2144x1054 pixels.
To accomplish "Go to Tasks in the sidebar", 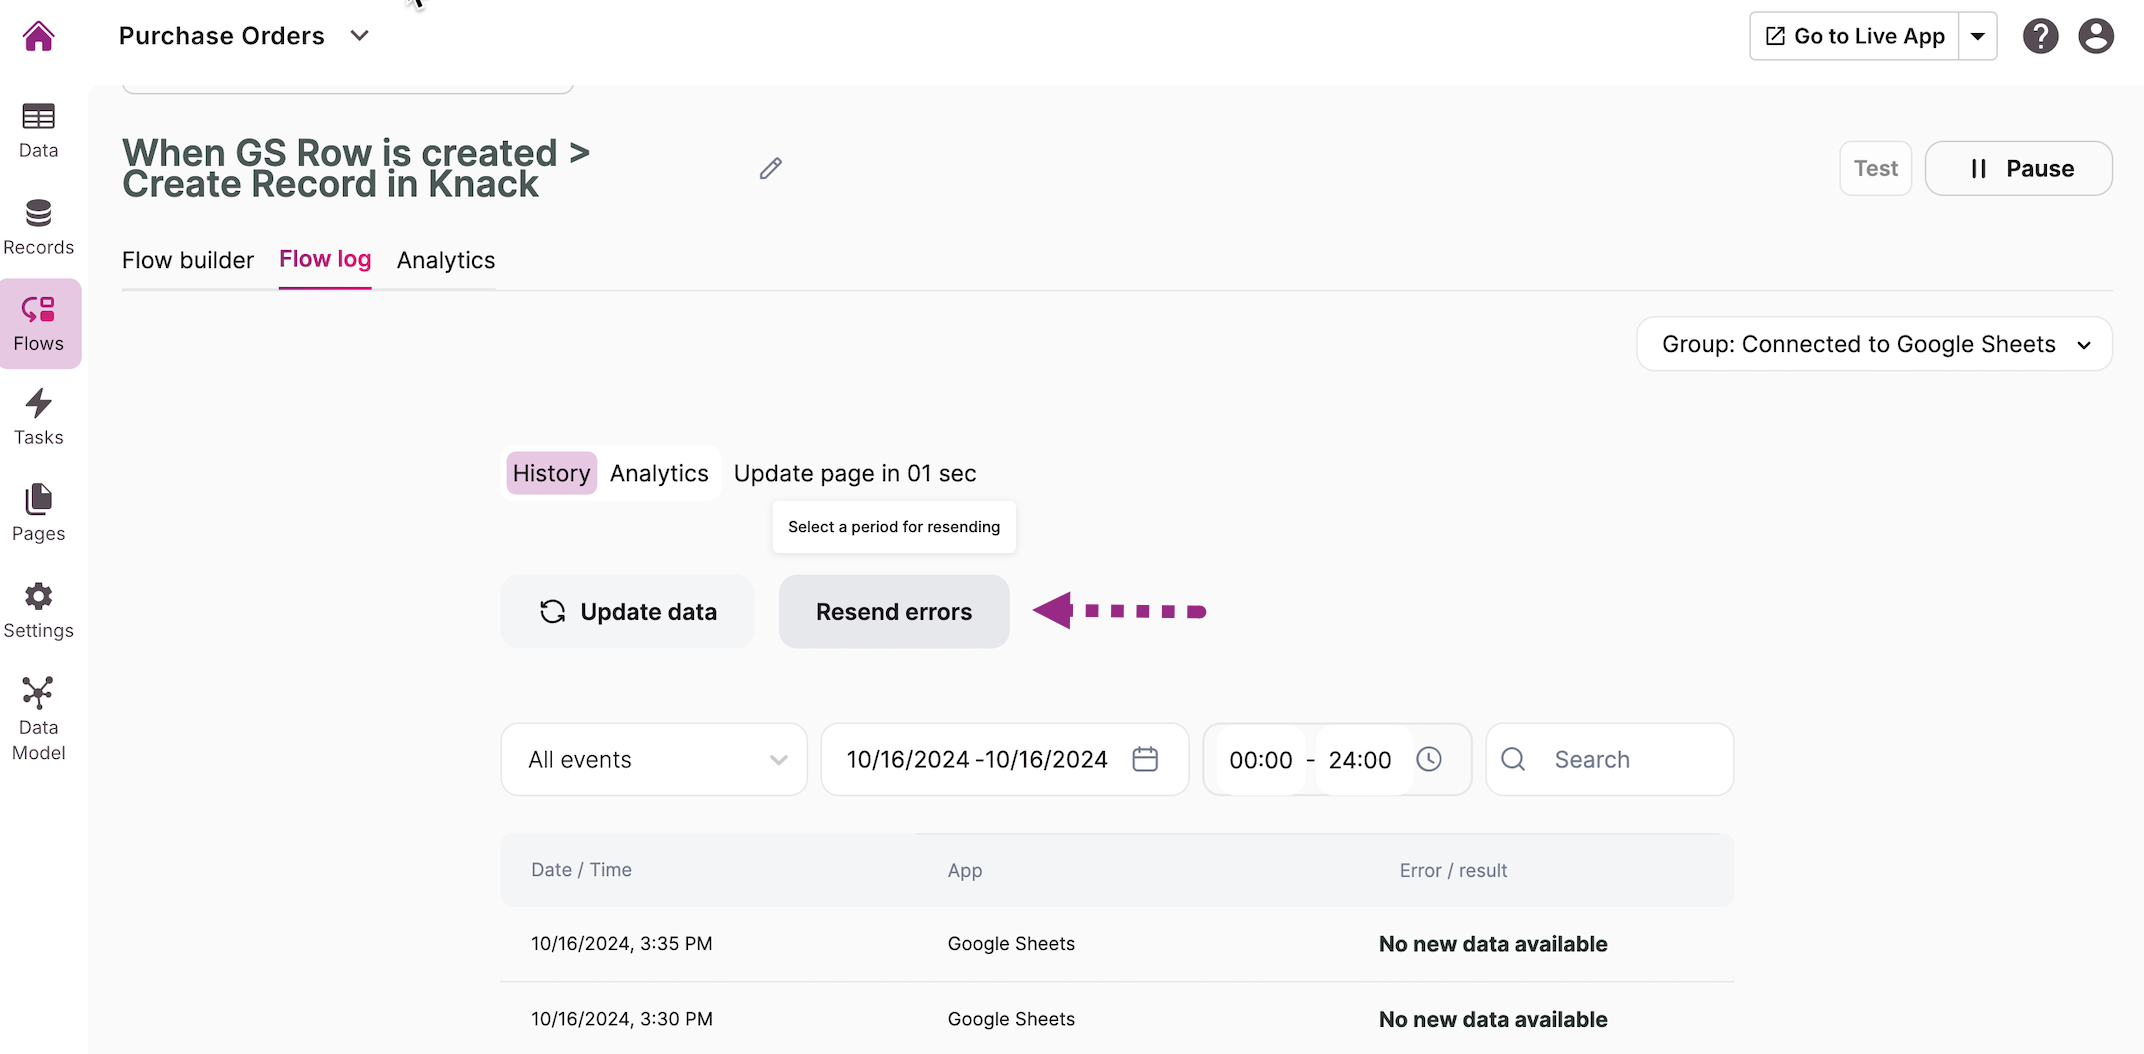I will pos(38,417).
